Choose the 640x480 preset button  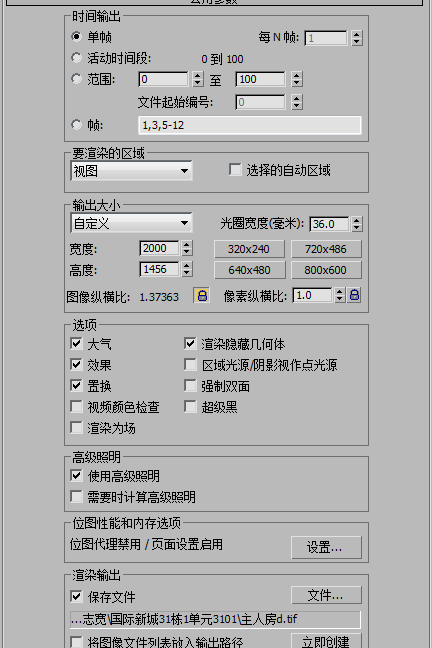coord(249,270)
